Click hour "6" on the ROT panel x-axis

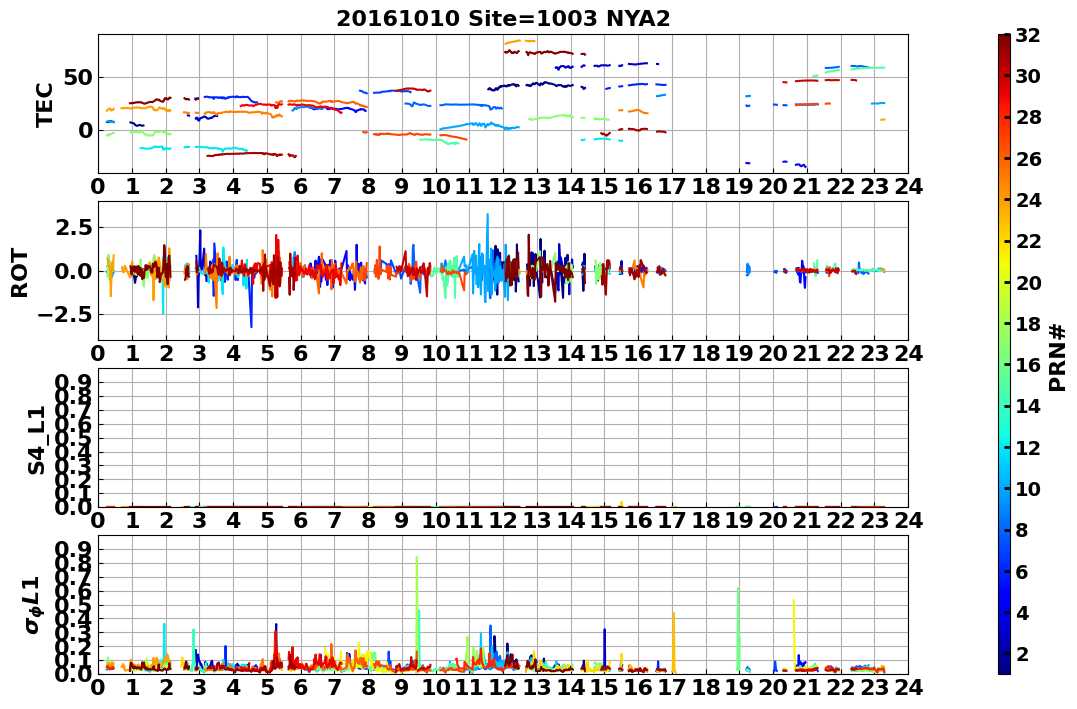coord(301,353)
